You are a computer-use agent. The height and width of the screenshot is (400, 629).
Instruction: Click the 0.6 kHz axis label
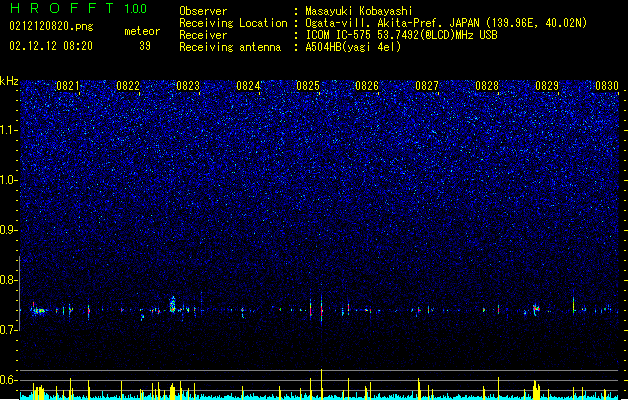point(9,380)
